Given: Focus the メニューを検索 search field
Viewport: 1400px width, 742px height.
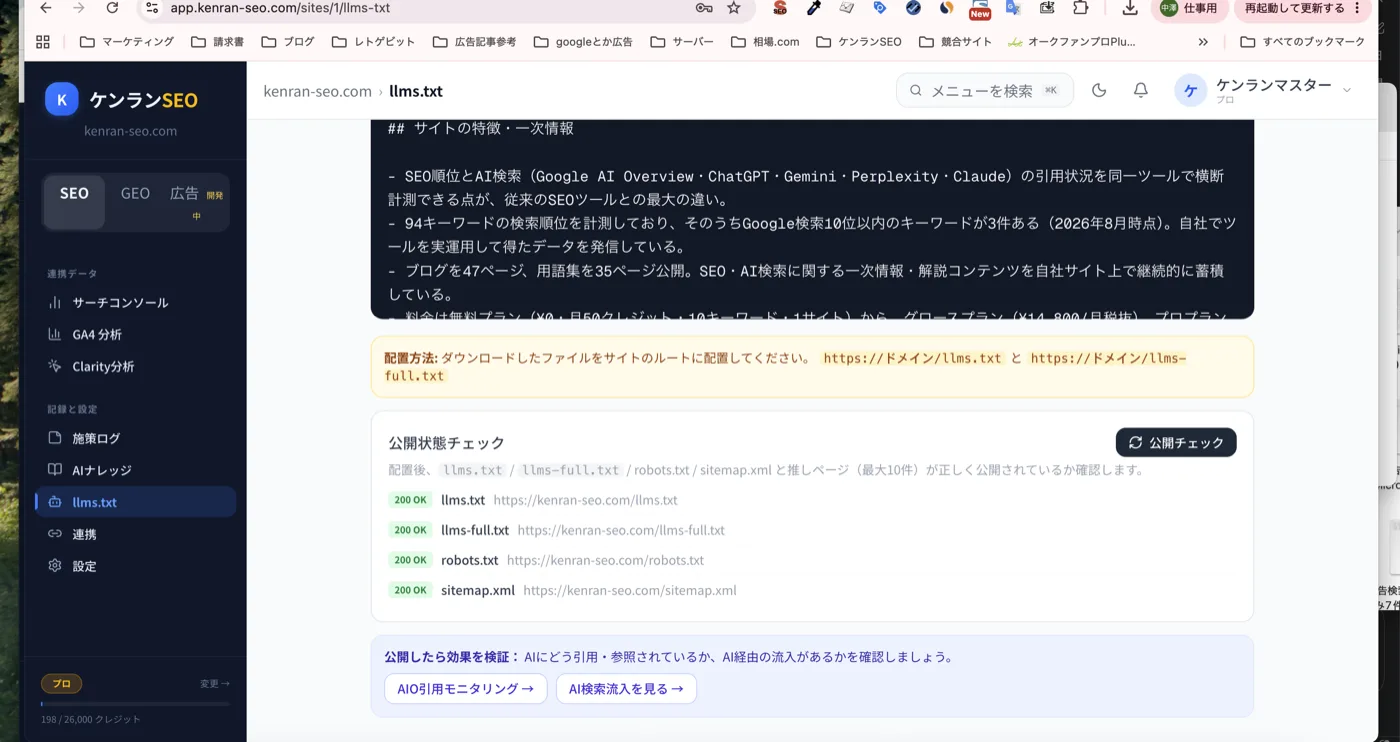Looking at the screenshot, I should [x=985, y=90].
